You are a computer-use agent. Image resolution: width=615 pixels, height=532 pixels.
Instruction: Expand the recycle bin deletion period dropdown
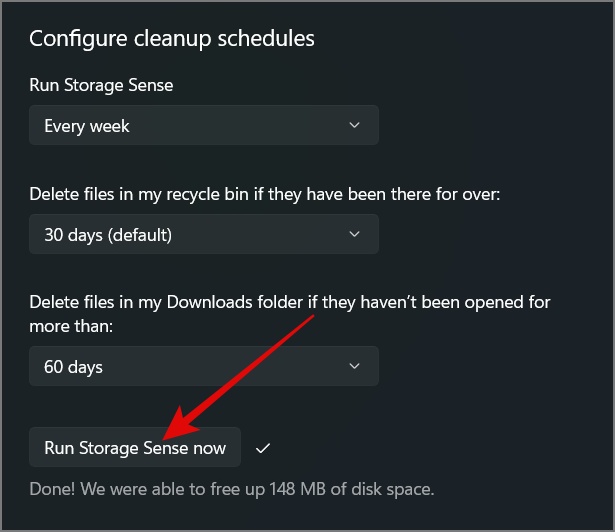point(203,235)
